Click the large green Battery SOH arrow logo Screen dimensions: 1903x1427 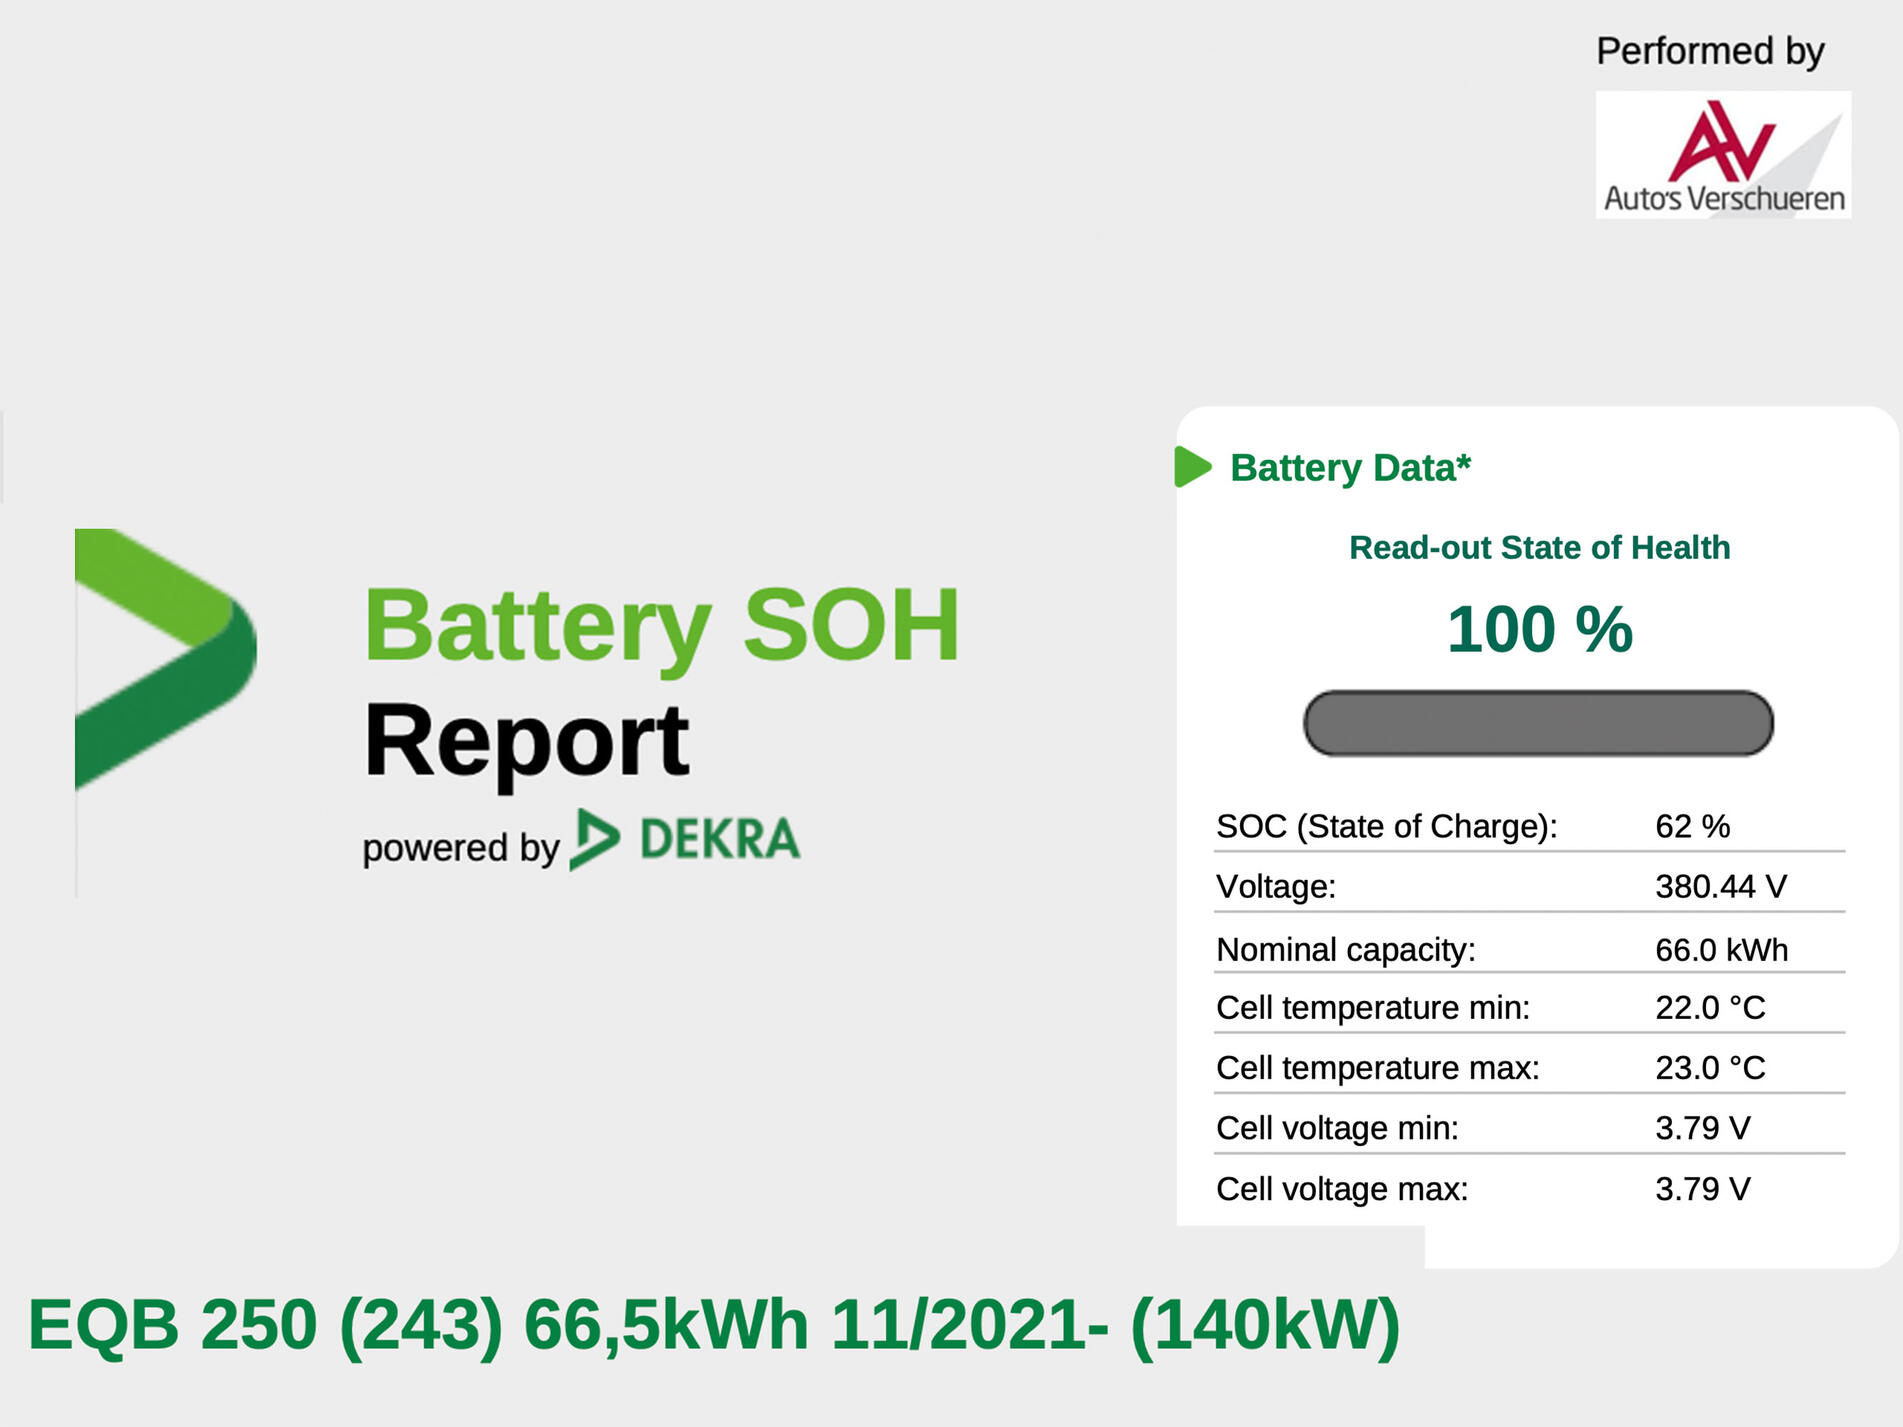pyautogui.click(x=166, y=660)
